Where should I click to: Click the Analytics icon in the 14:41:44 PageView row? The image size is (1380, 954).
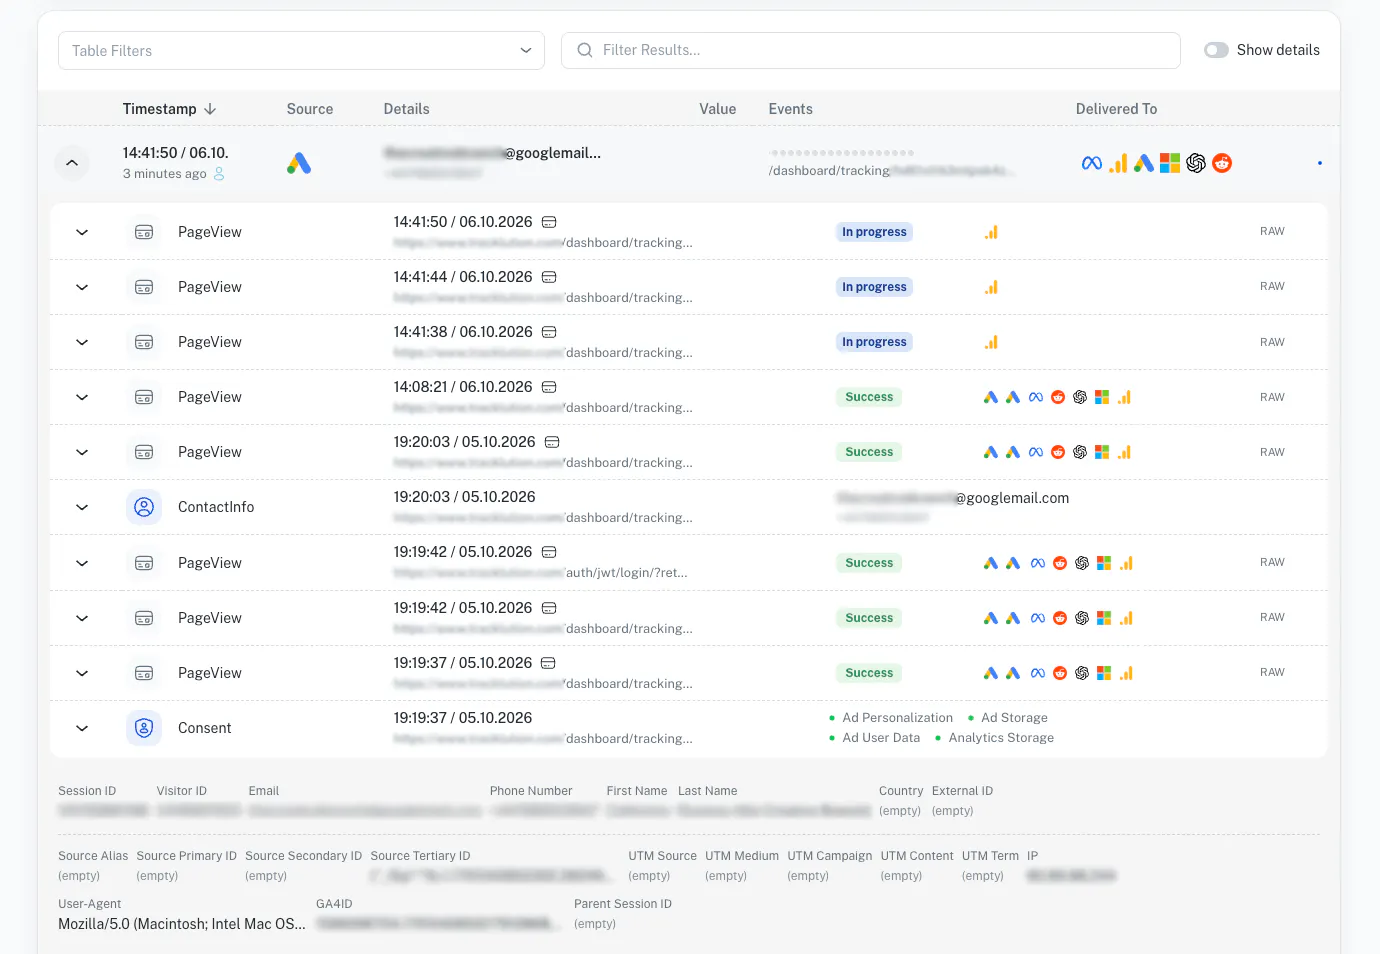[991, 287]
